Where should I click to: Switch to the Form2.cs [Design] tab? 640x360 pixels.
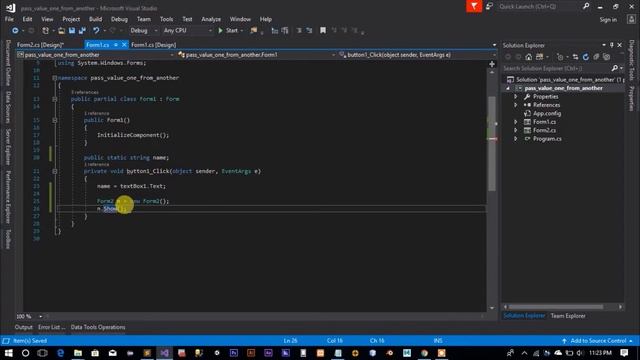40,45
